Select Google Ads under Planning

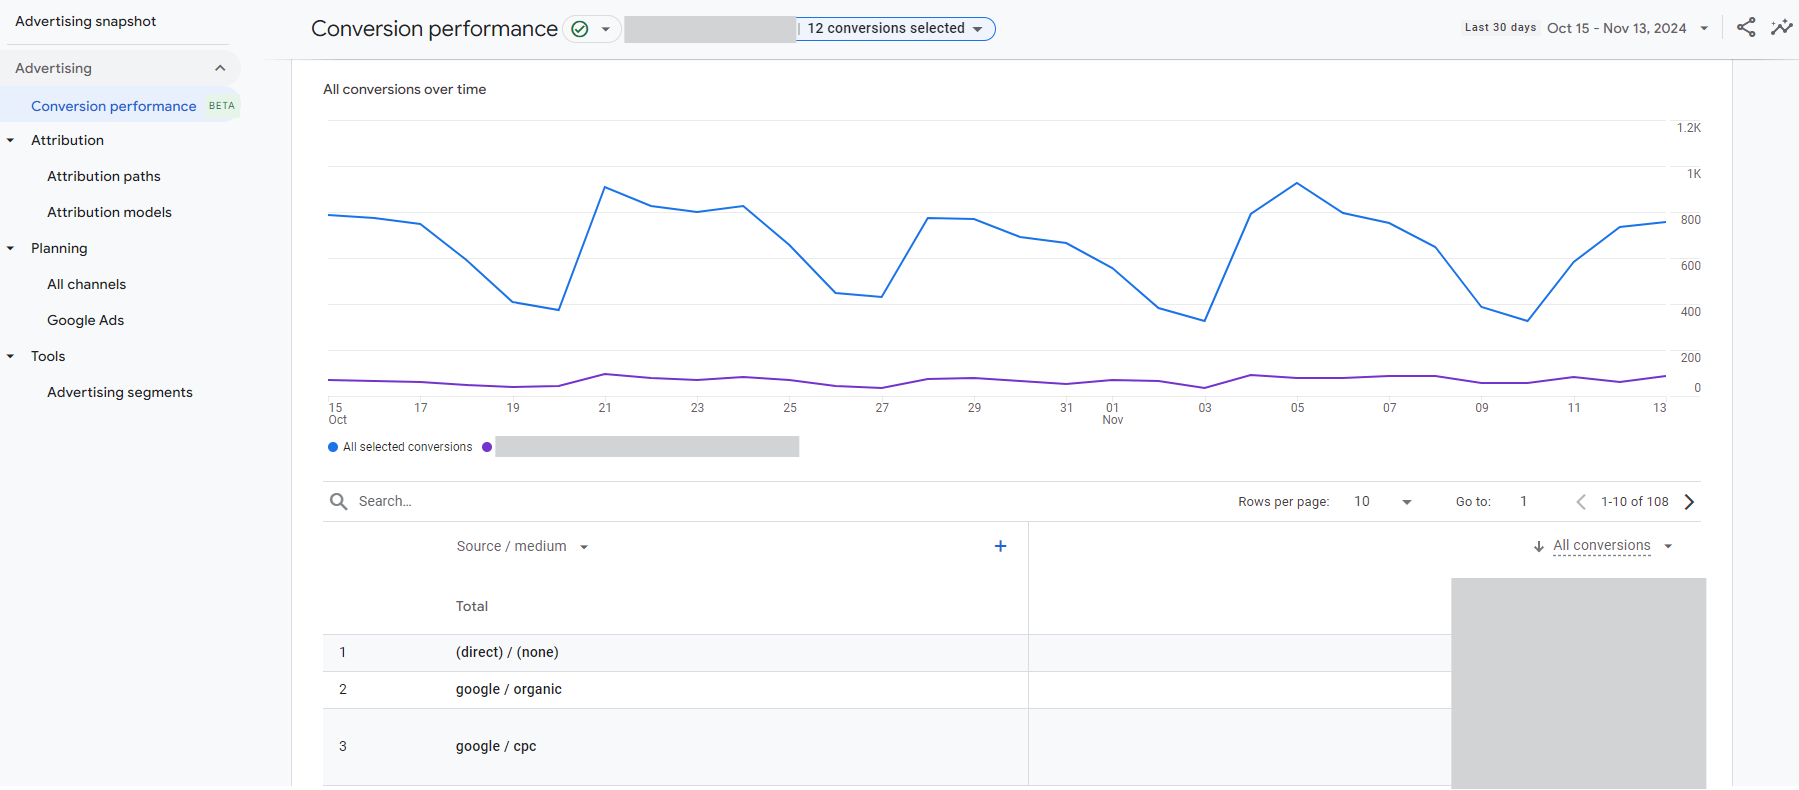[x=86, y=320]
